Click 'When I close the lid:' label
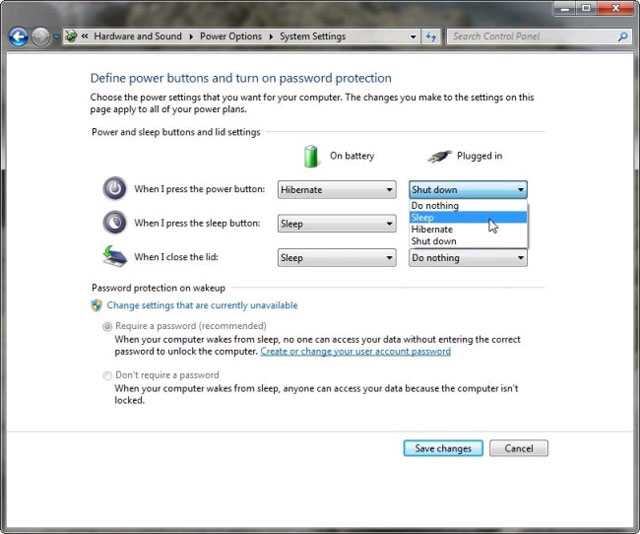 [x=176, y=257]
